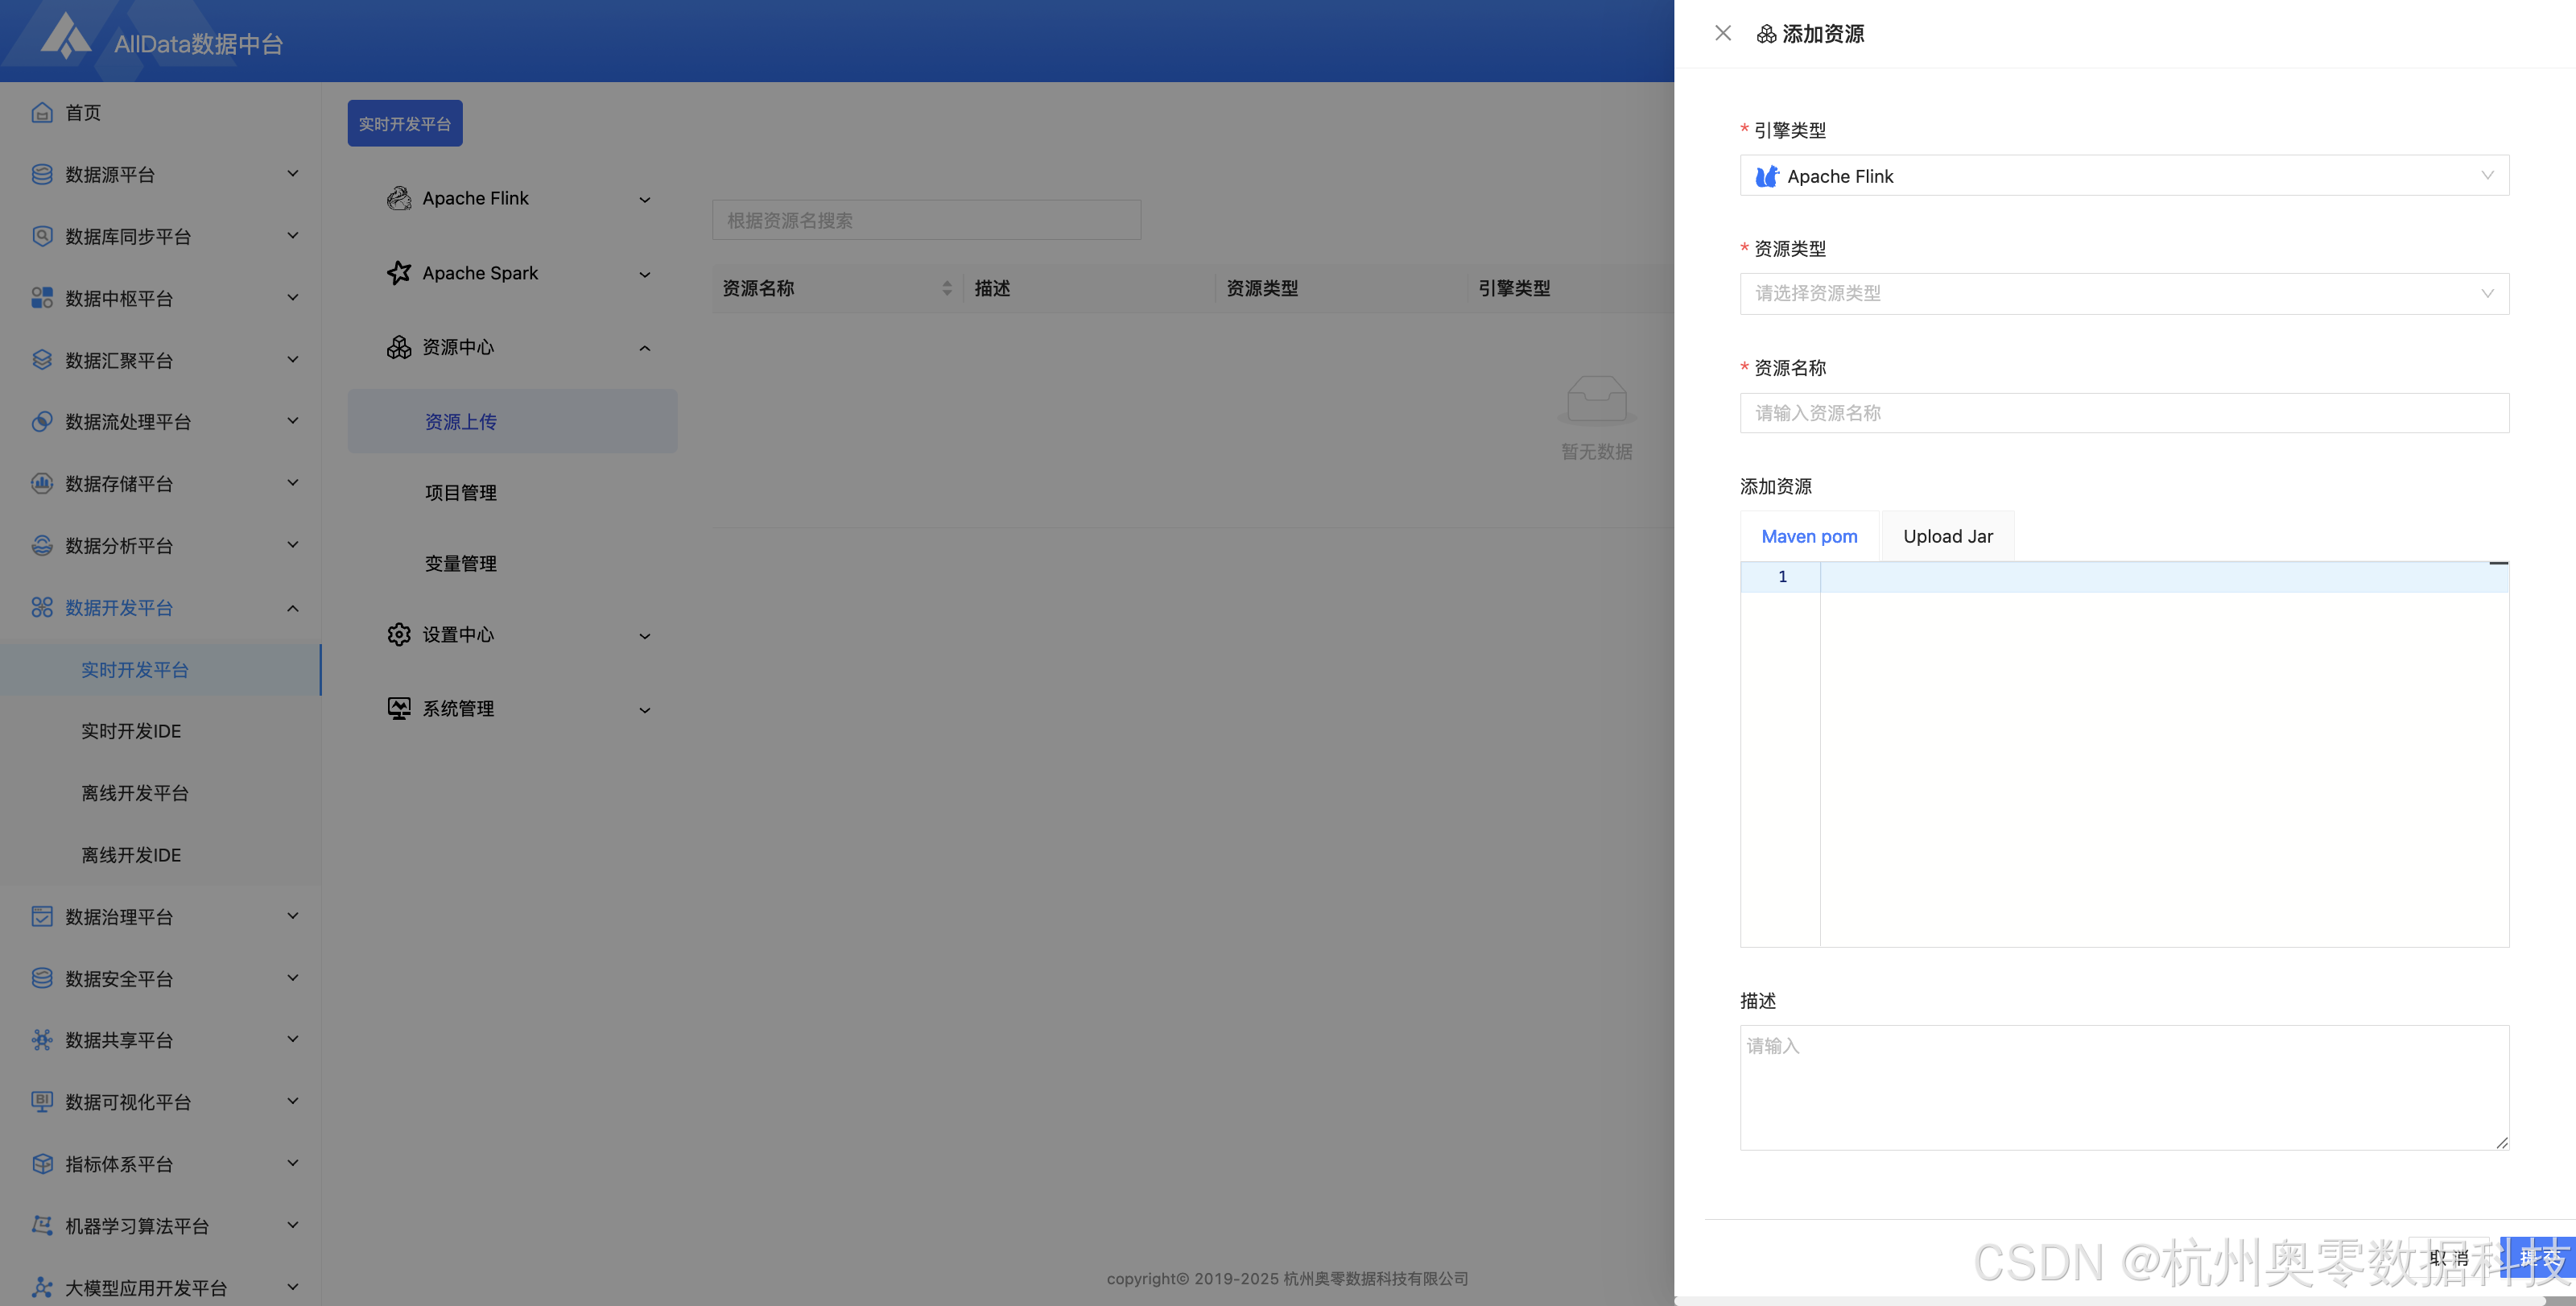Image resolution: width=2576 pixels, height=1306 pixels.
Task: Click the Apache Spark star icon
Action: click(399, 273)
